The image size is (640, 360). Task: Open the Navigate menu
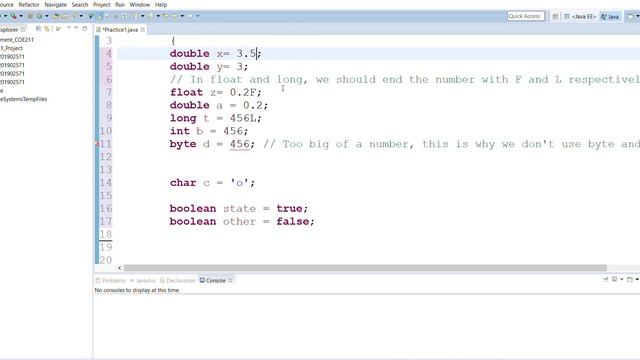pos(56,4)
